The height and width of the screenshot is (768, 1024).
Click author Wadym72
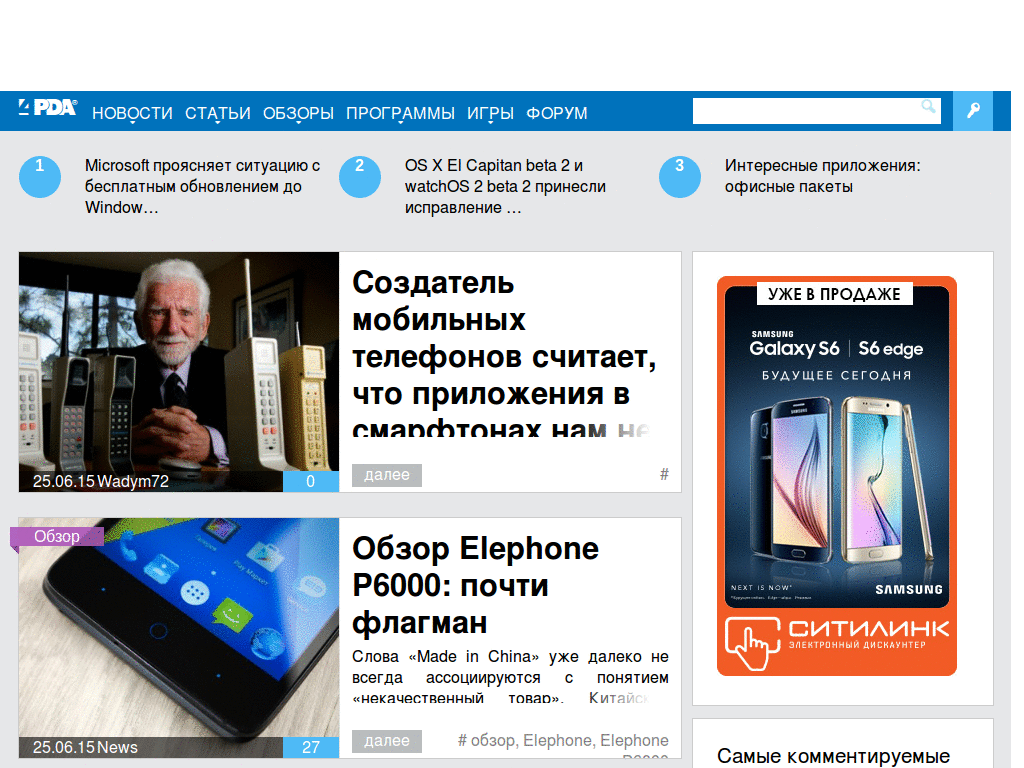pos(133,481)
